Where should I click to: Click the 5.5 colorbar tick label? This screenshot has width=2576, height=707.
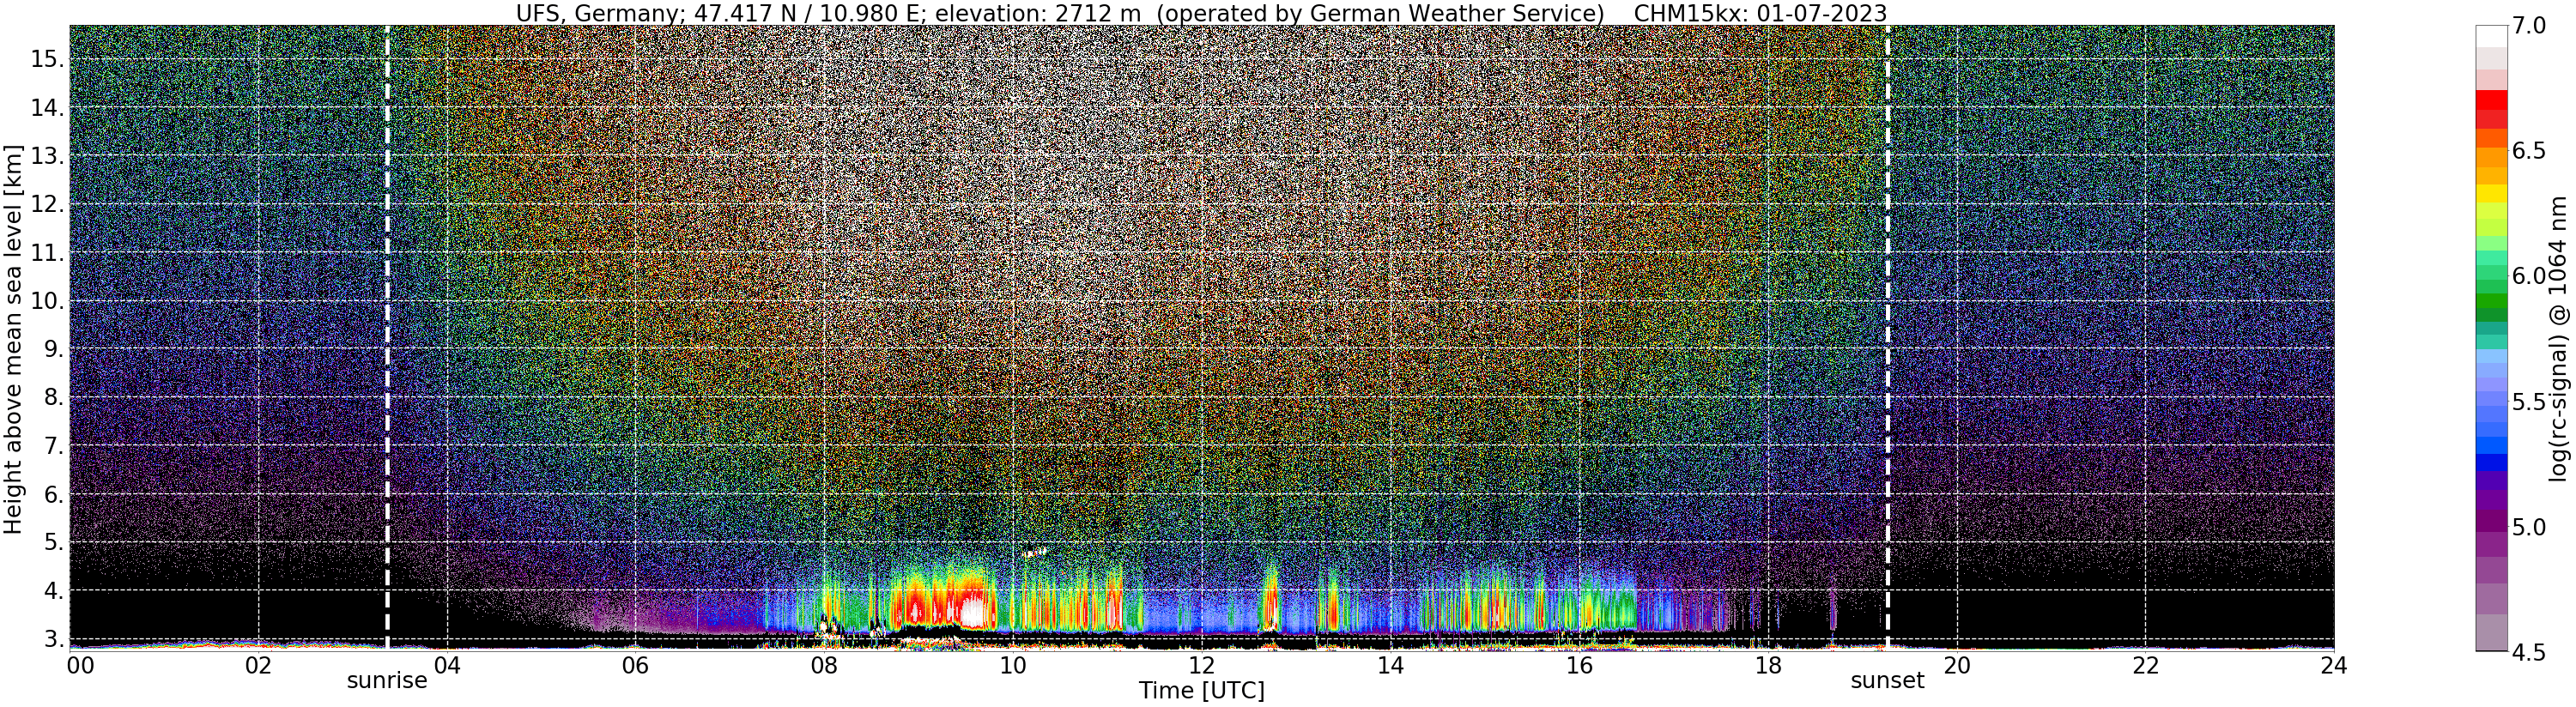[x=2529, y=402]
